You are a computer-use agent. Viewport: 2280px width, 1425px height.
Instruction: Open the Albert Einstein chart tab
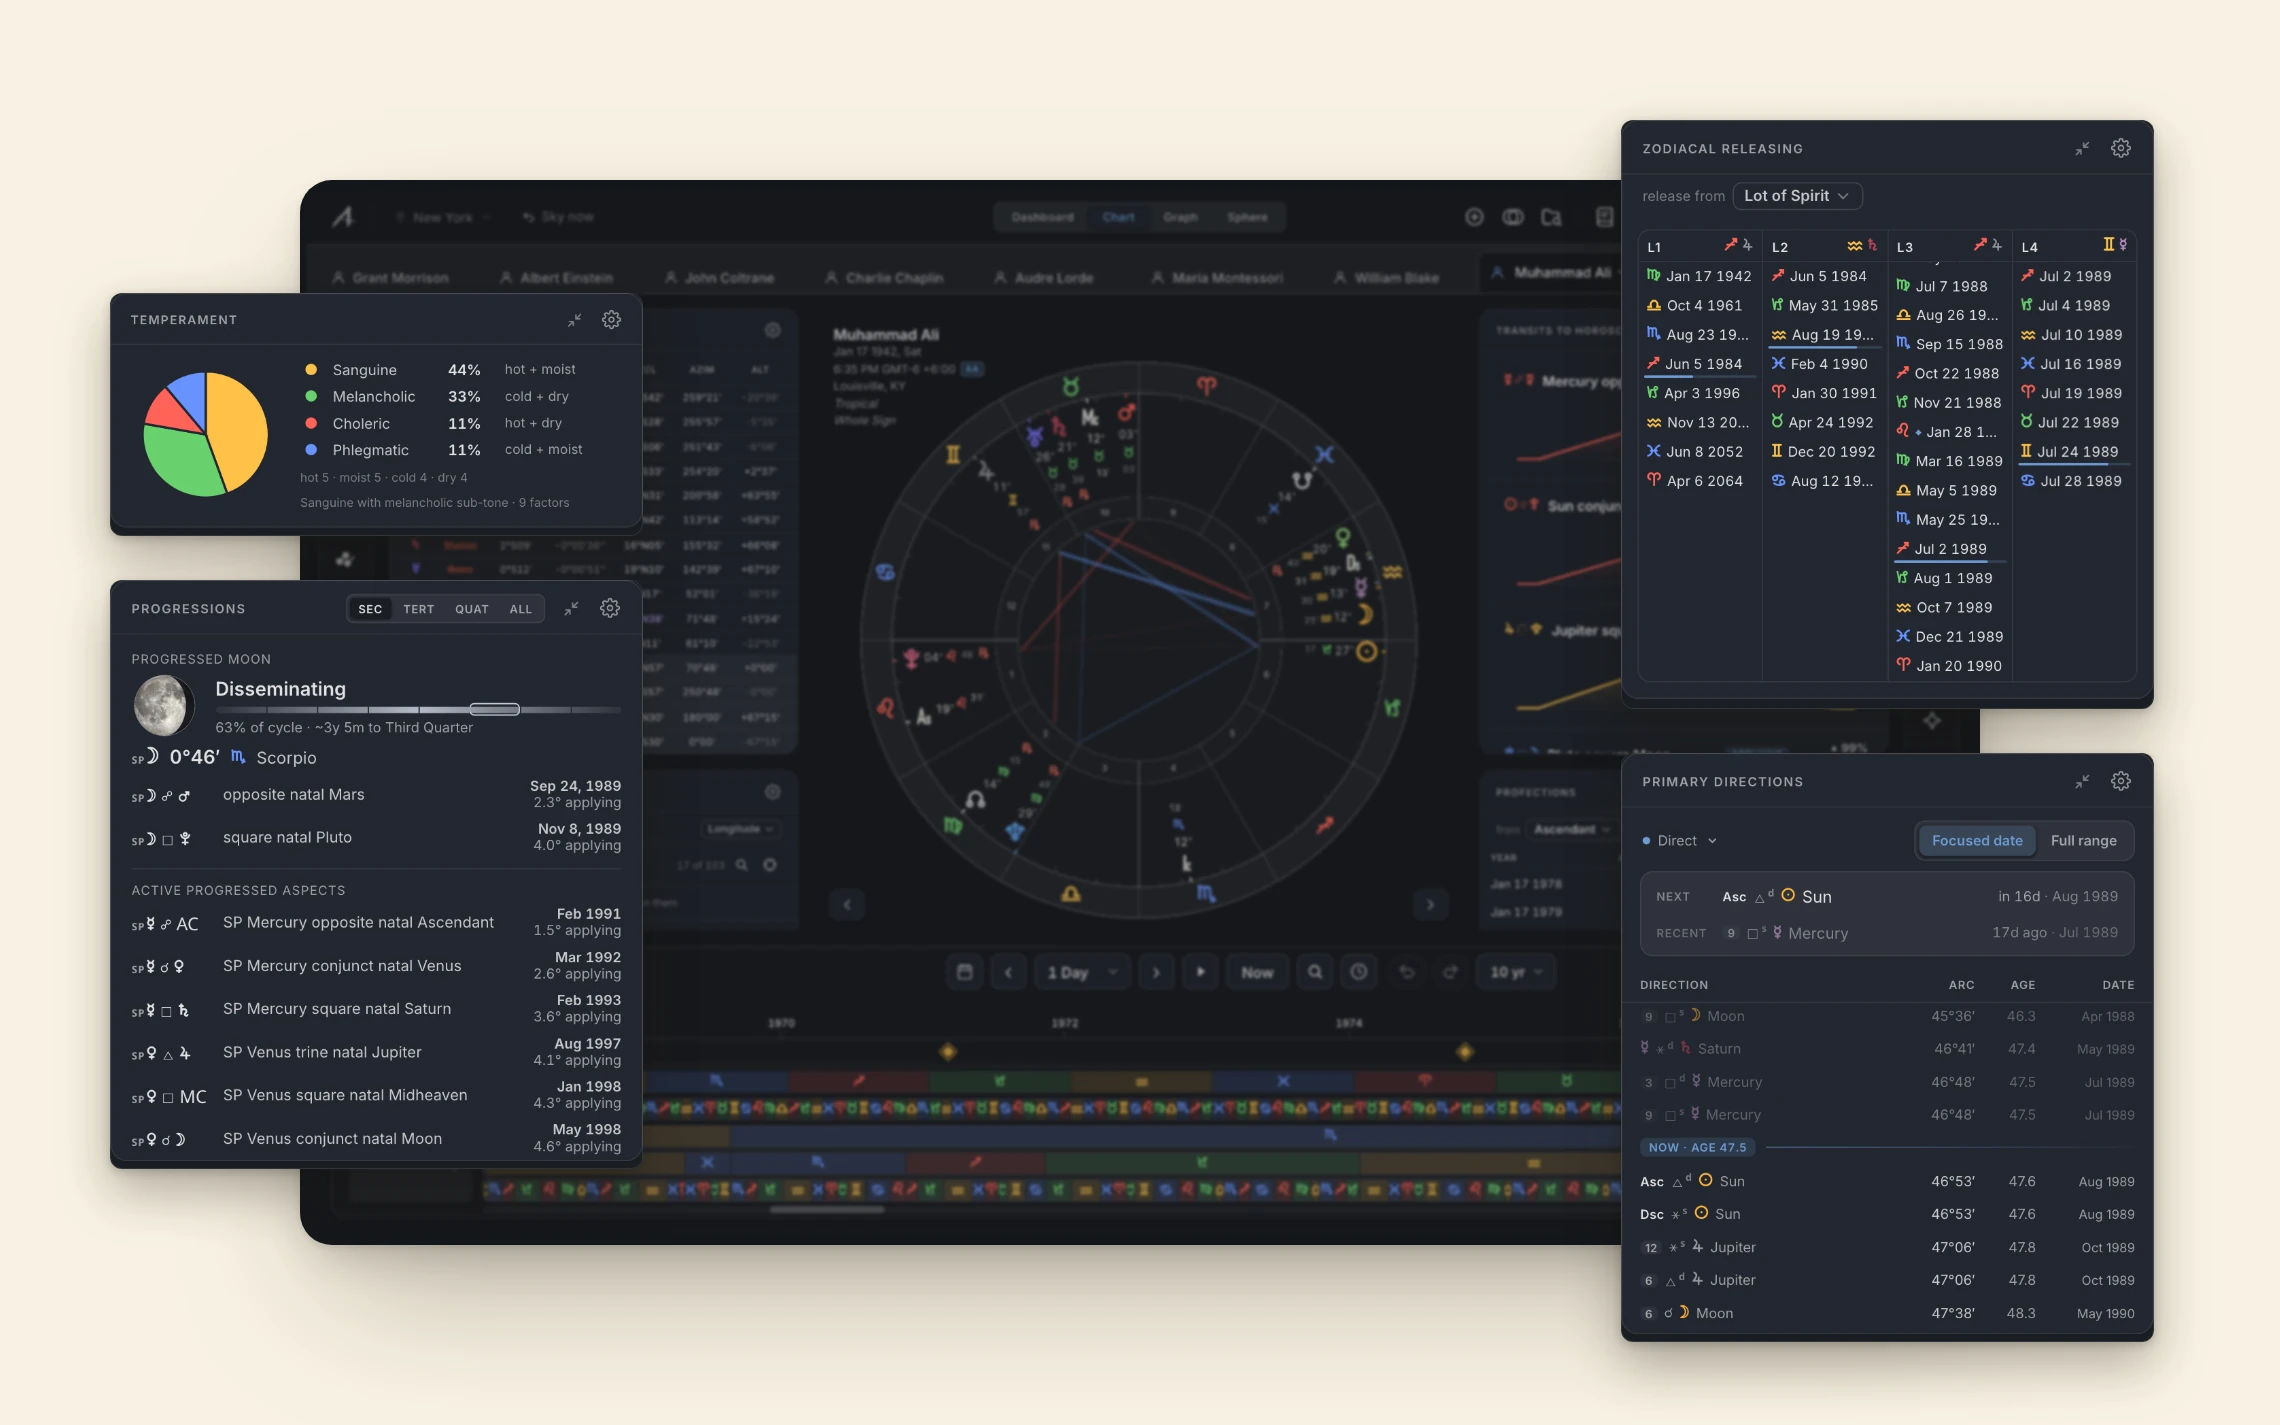tap(556, 278)
